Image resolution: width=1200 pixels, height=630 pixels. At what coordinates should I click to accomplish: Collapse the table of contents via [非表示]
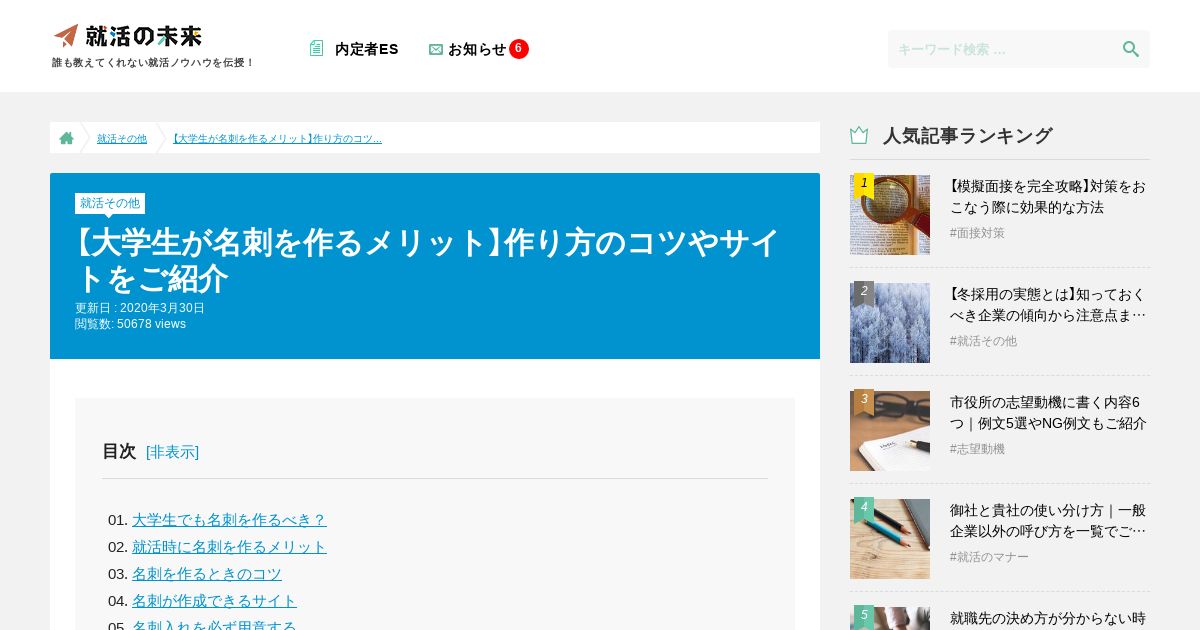coord(172,452)
